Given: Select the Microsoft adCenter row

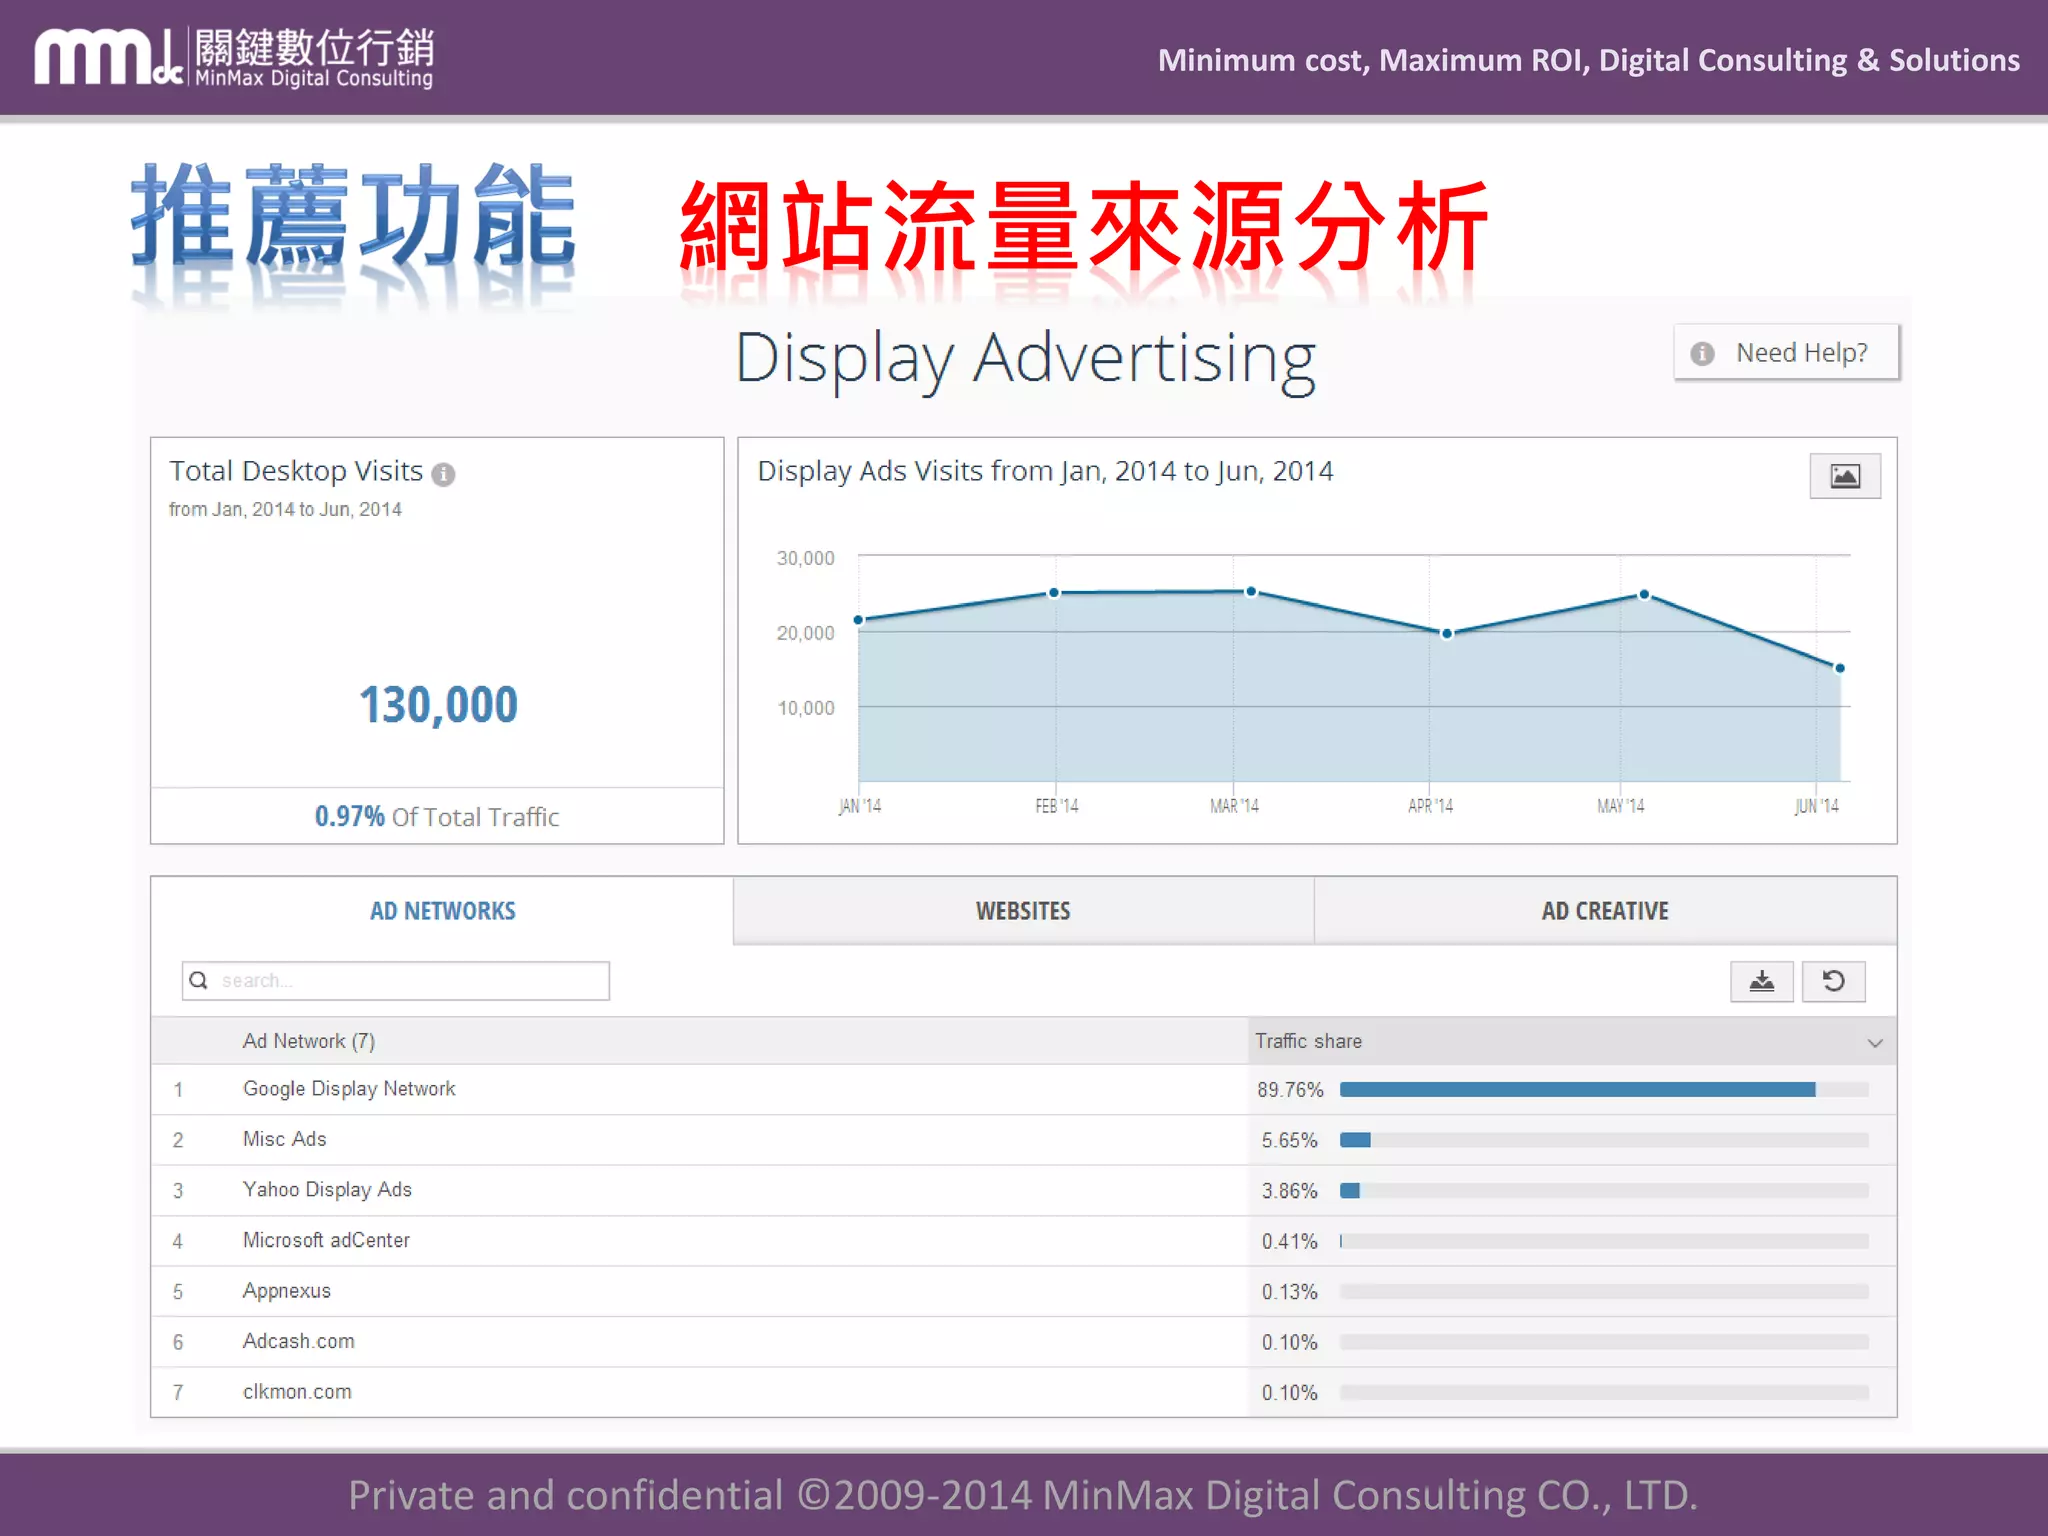Looking at the screenshot, I should (x=1024, y=1241).
